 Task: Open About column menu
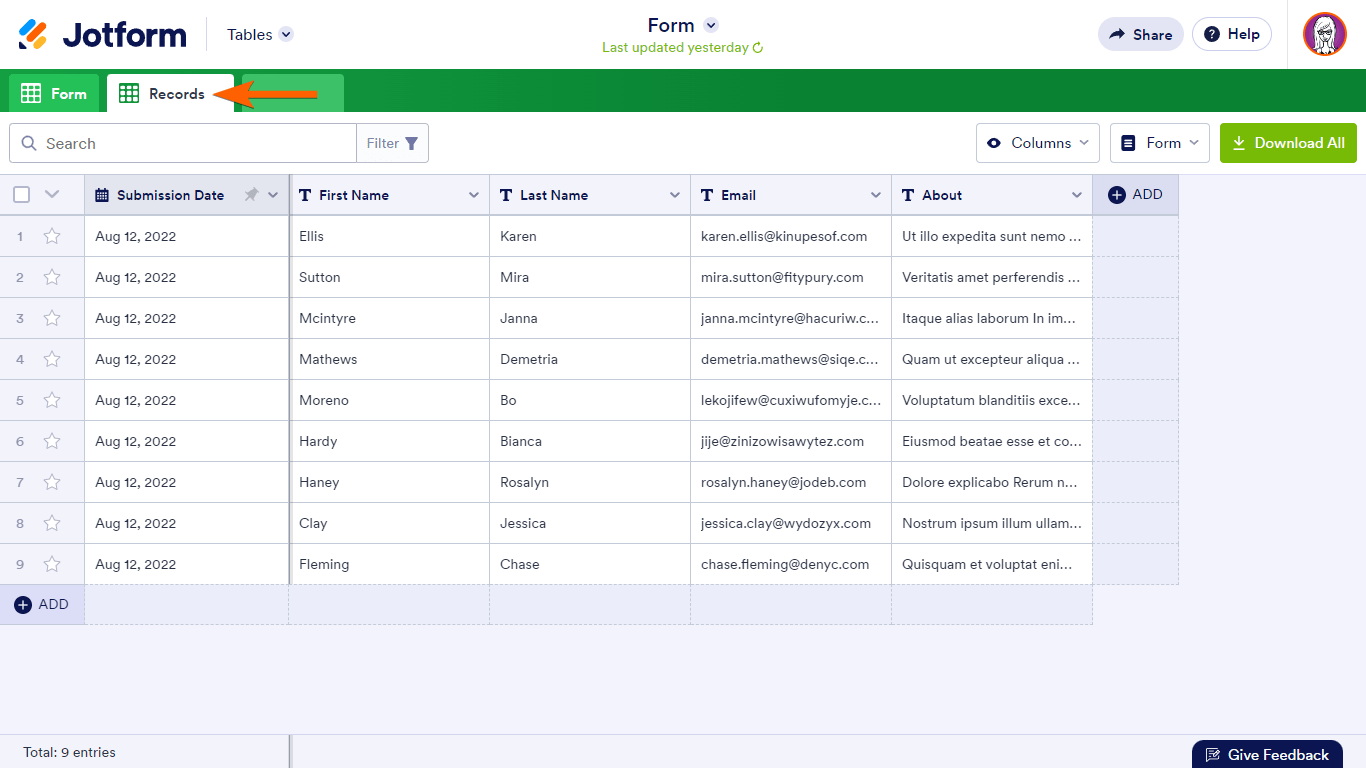point(1077,195)
